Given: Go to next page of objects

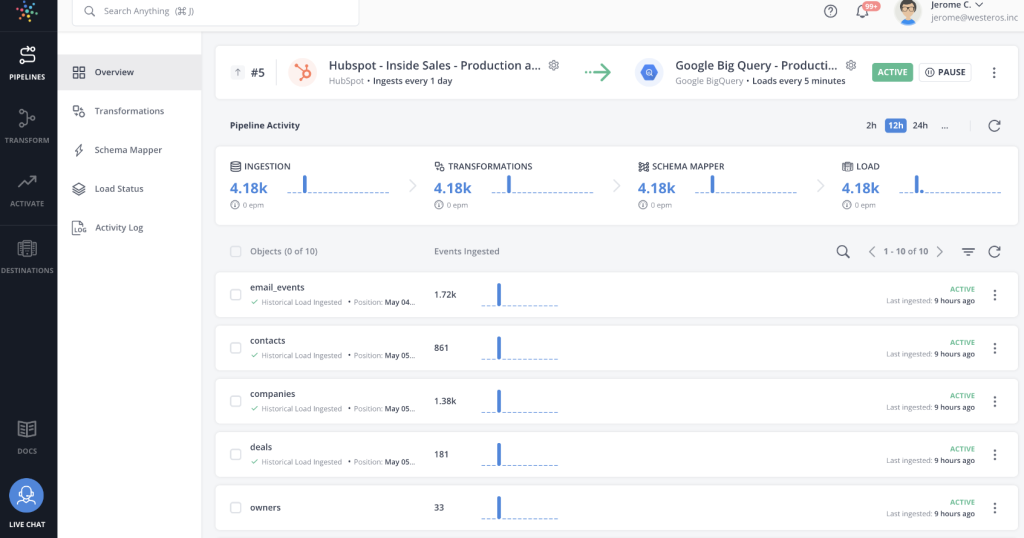Looking at the screenshot, I should (940, 251).
